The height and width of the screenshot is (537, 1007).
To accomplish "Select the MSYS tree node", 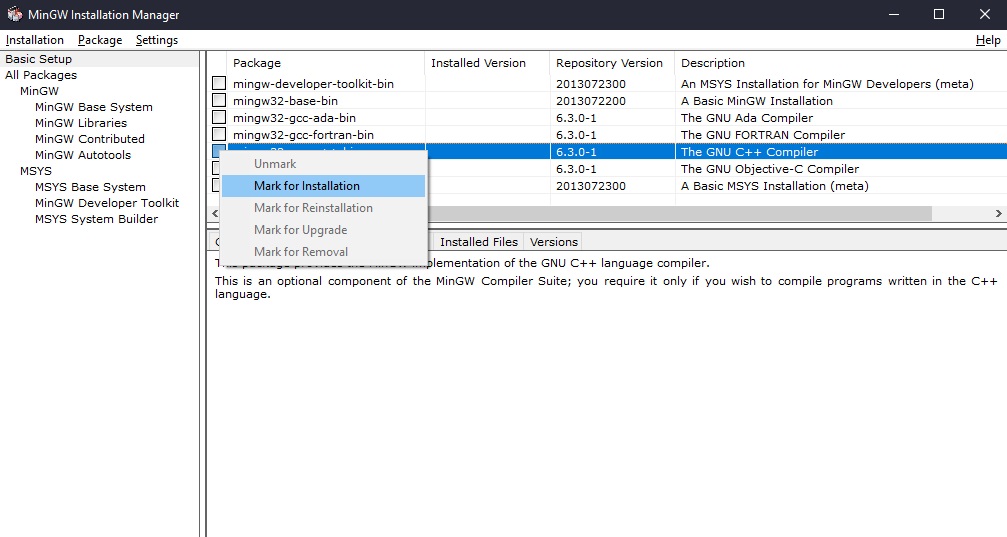I will [36, 171].
